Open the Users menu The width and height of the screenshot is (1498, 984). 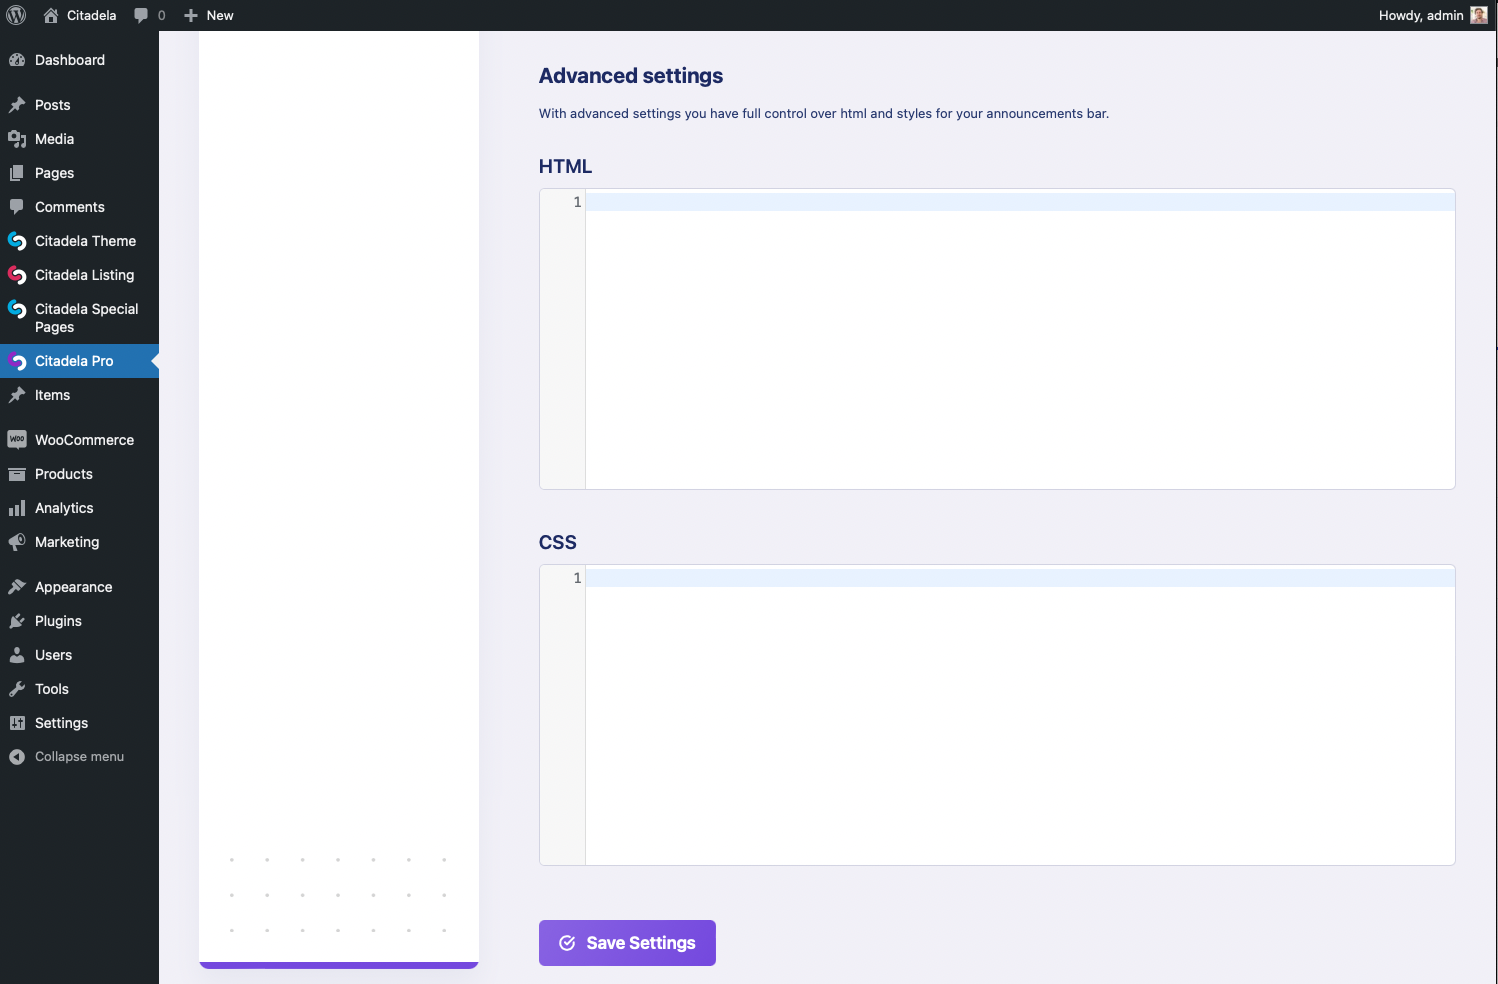tap(79, 655)
